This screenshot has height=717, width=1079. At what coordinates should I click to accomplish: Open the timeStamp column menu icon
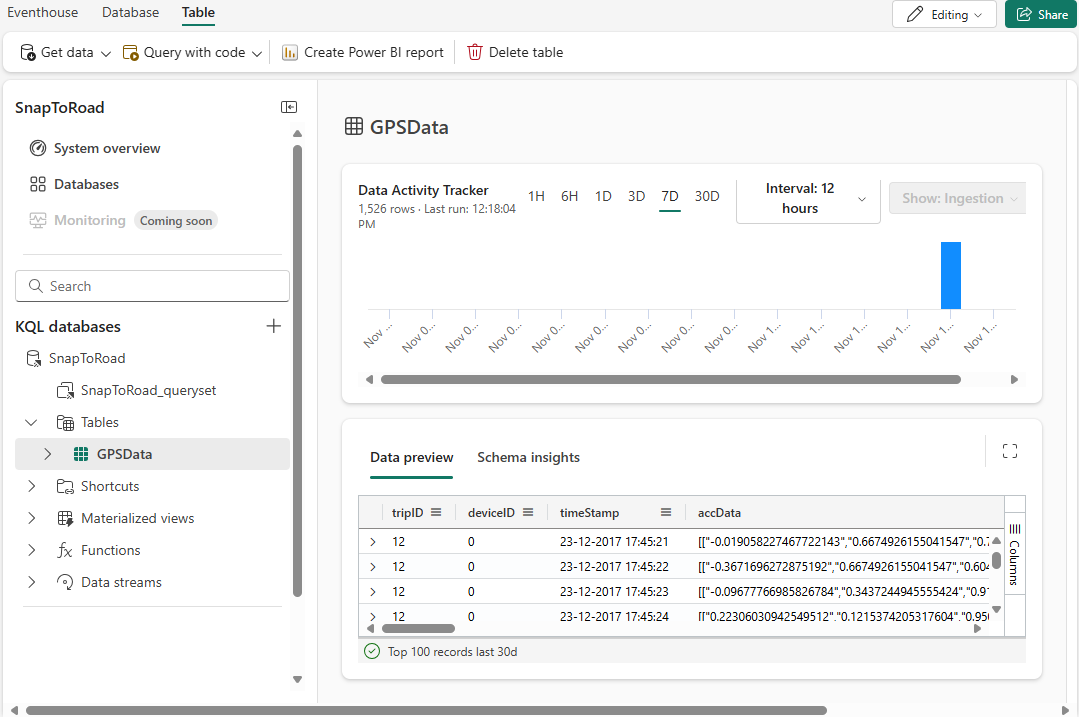coord(665,512)
